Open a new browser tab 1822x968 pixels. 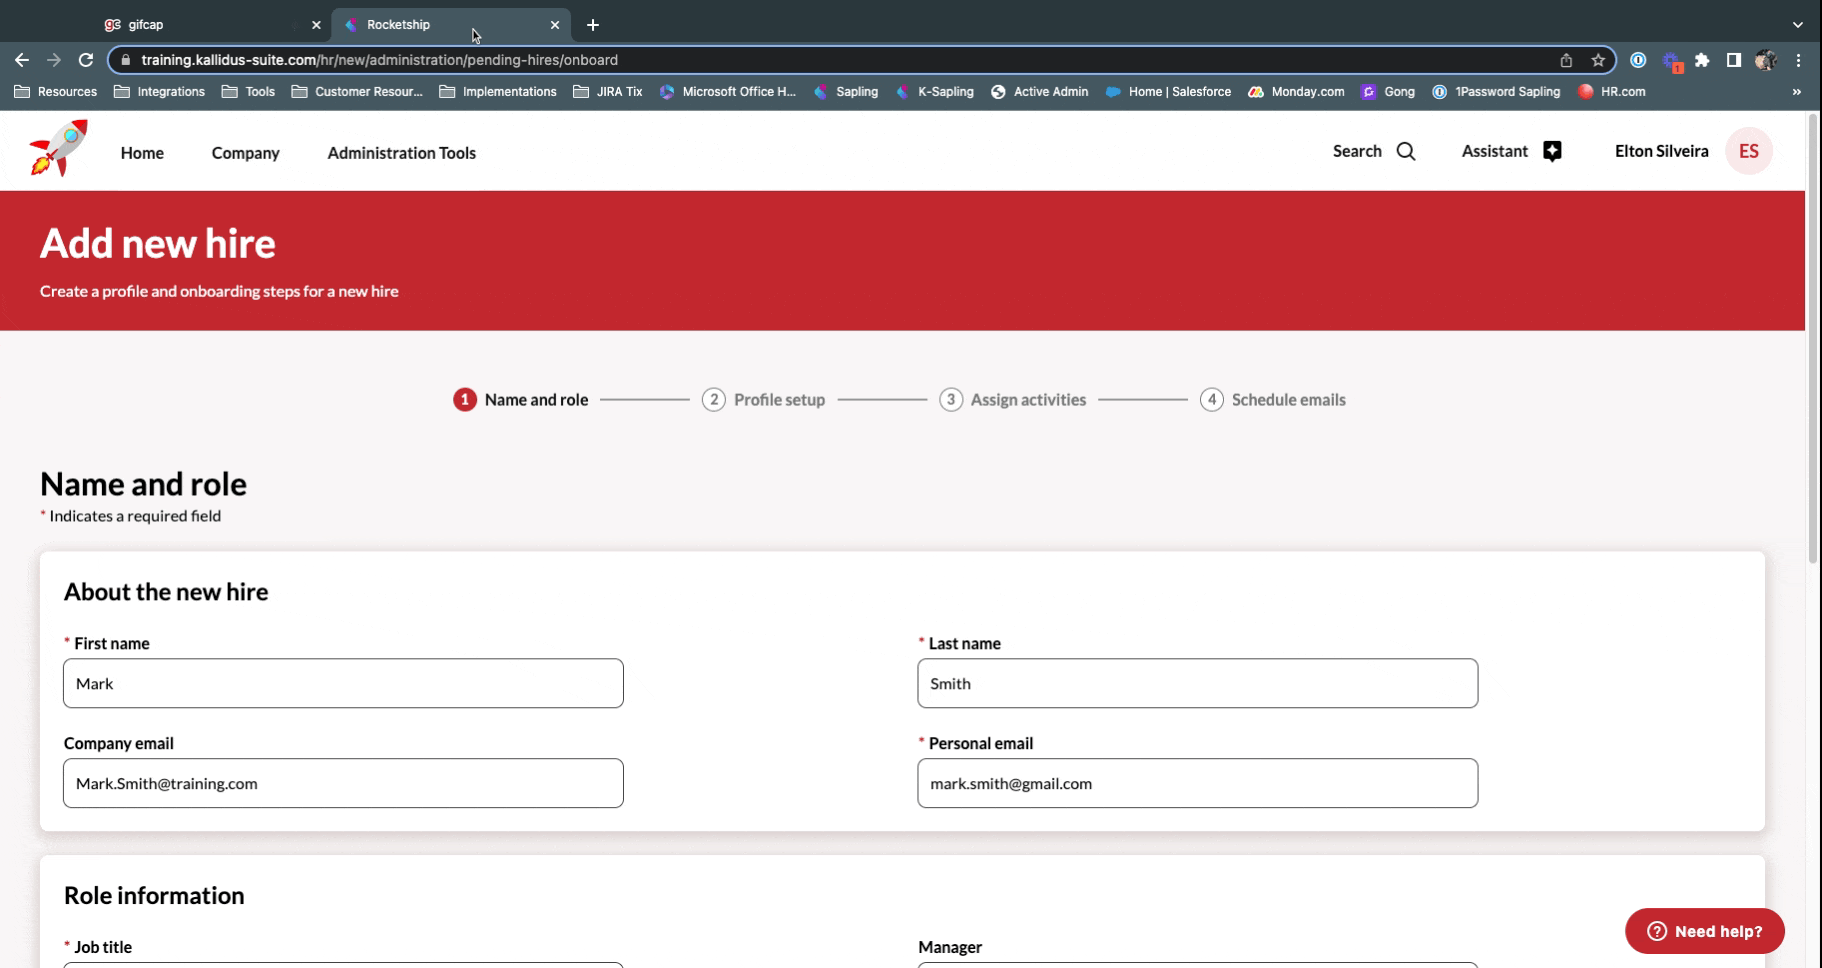[x=593, y=25]
